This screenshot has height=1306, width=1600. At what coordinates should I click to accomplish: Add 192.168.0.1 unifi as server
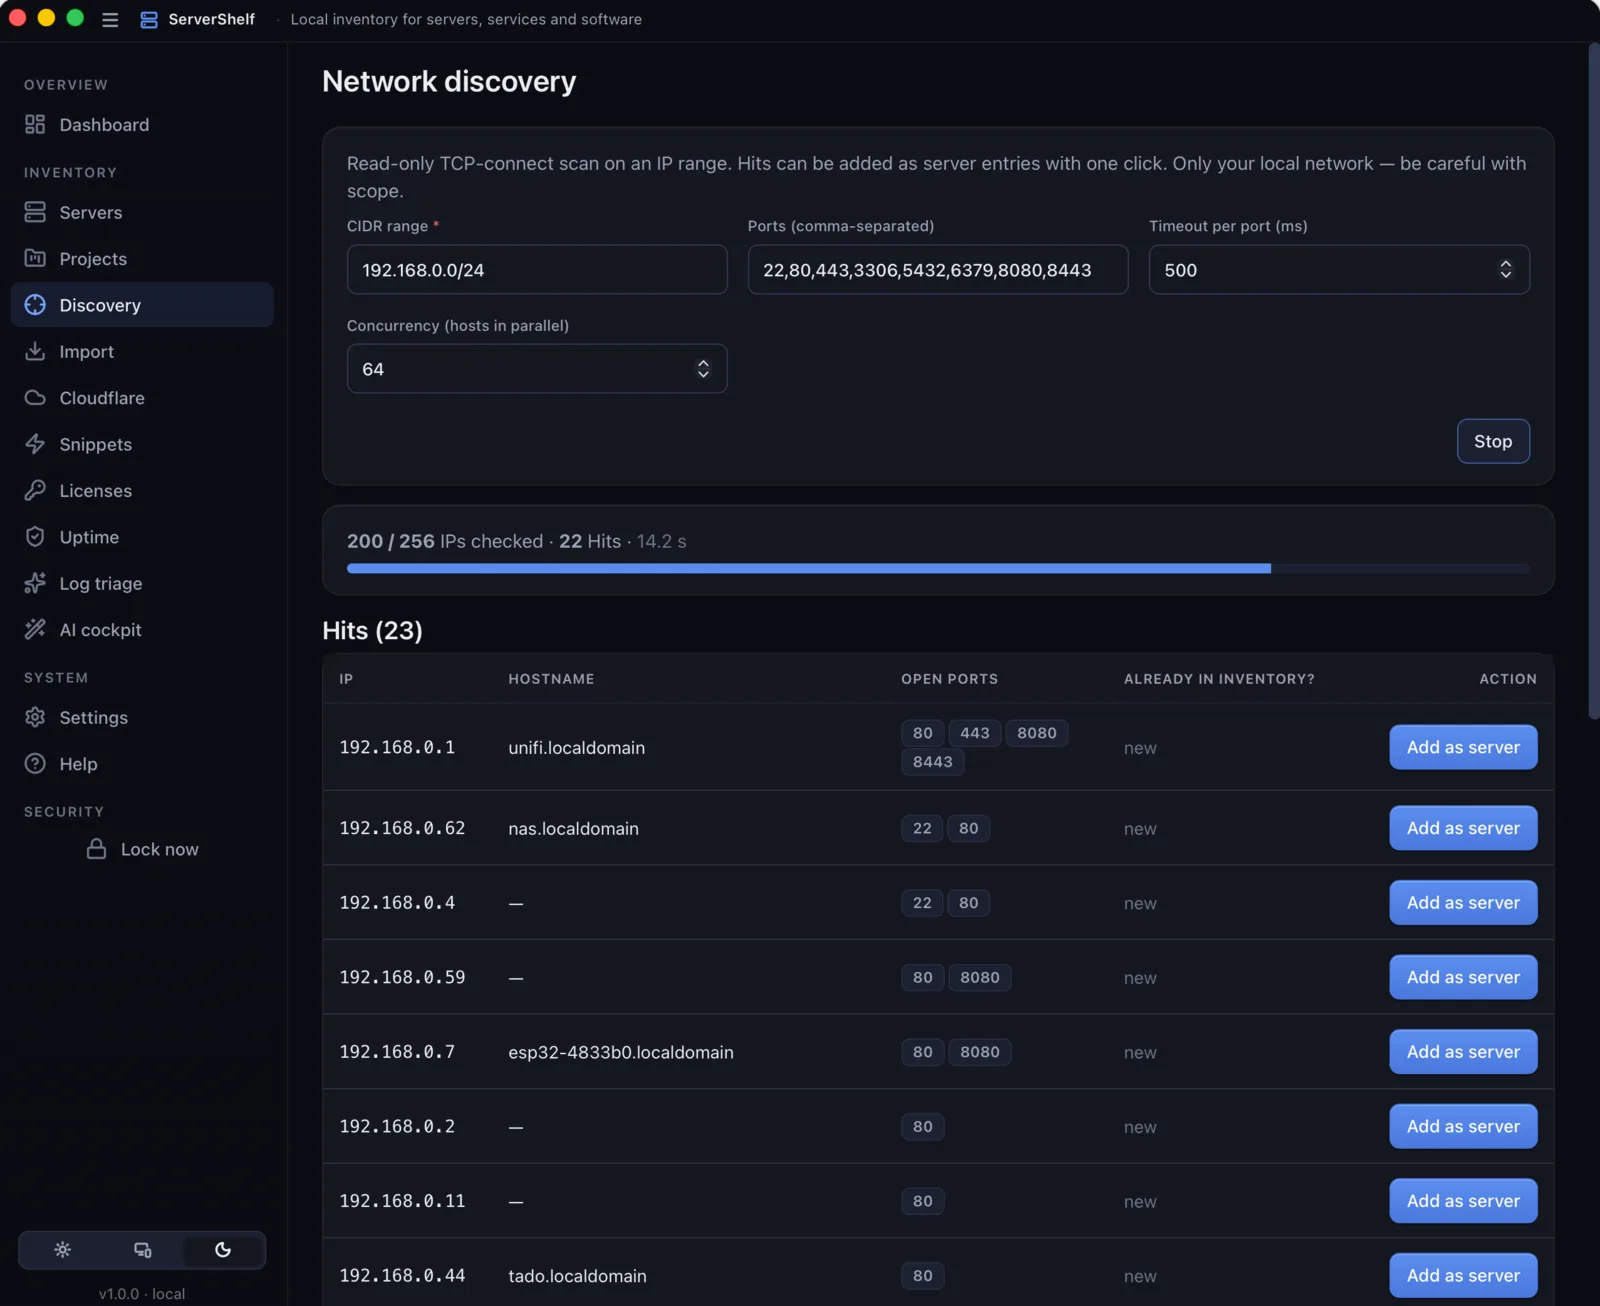pyautogui.click(x=1463, y=747)
